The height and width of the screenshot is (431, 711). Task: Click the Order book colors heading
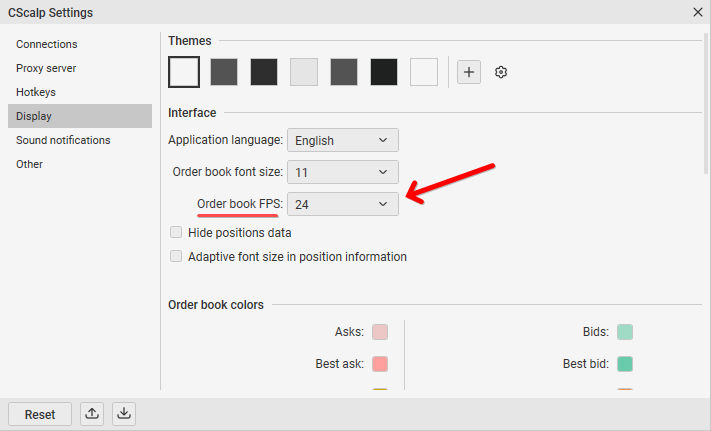(x=216, y=305)
